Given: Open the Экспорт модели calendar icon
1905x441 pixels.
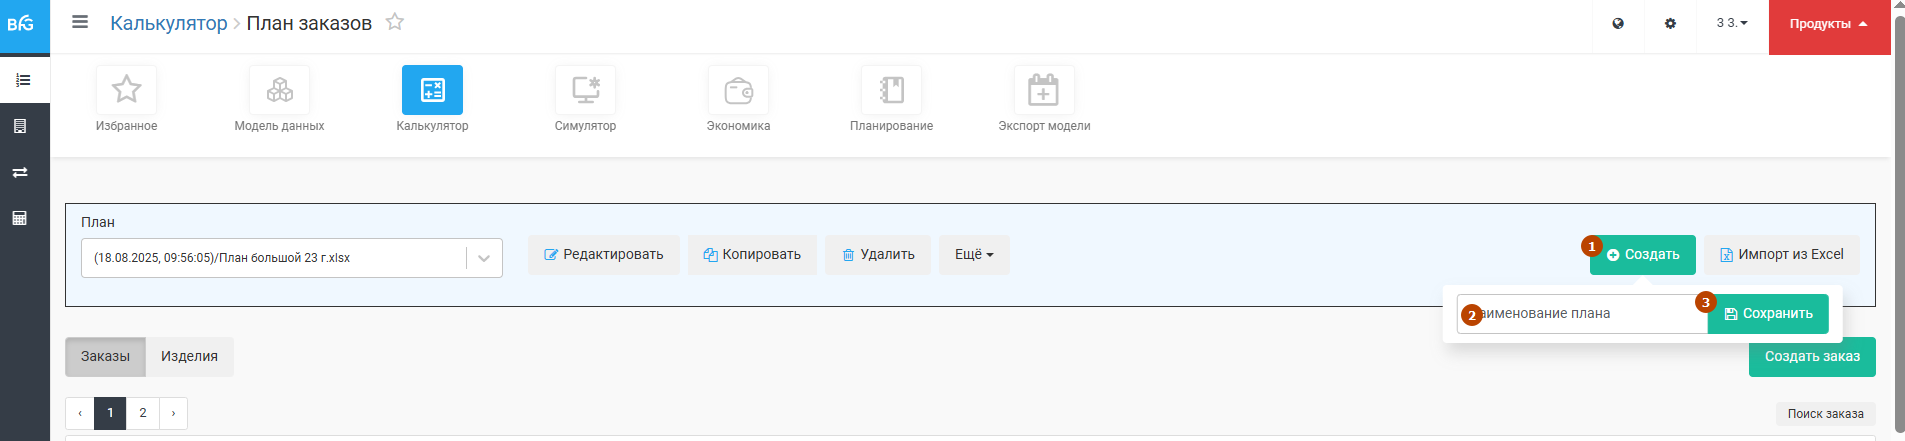Looking at the screenshot, I should (1044, 90).
